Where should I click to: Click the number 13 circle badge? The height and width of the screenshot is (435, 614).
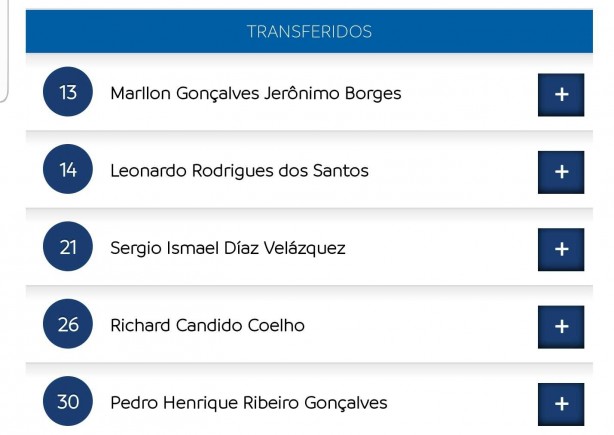pos(68,92)
